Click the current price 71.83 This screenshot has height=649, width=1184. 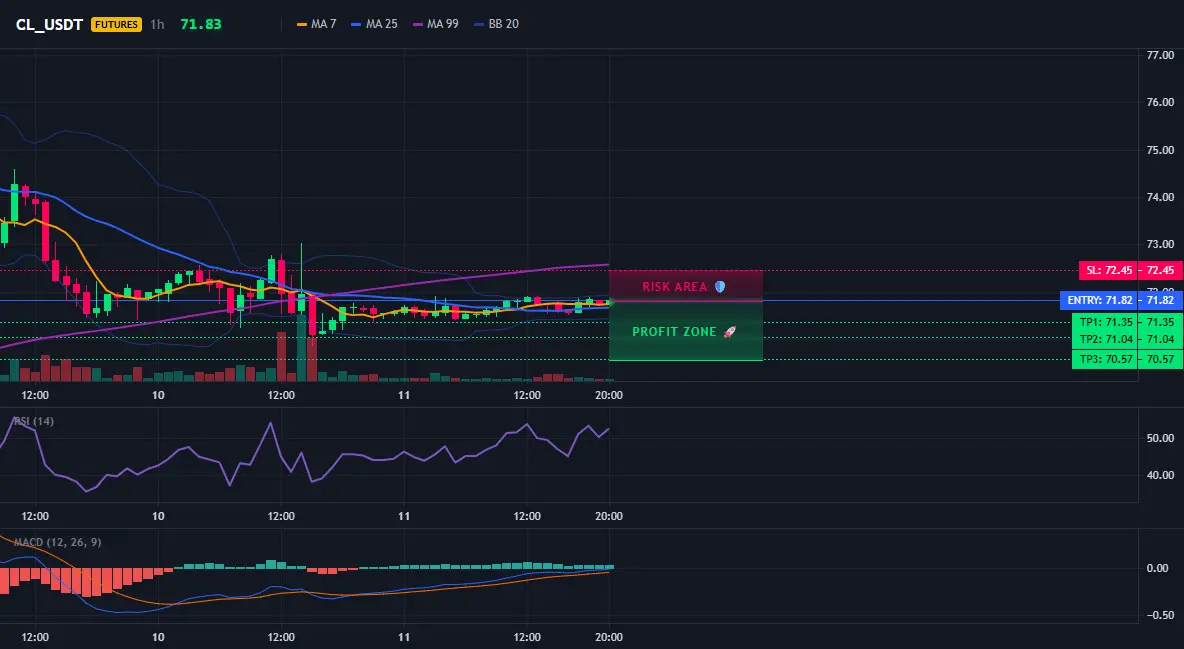[x=201, y=24]
